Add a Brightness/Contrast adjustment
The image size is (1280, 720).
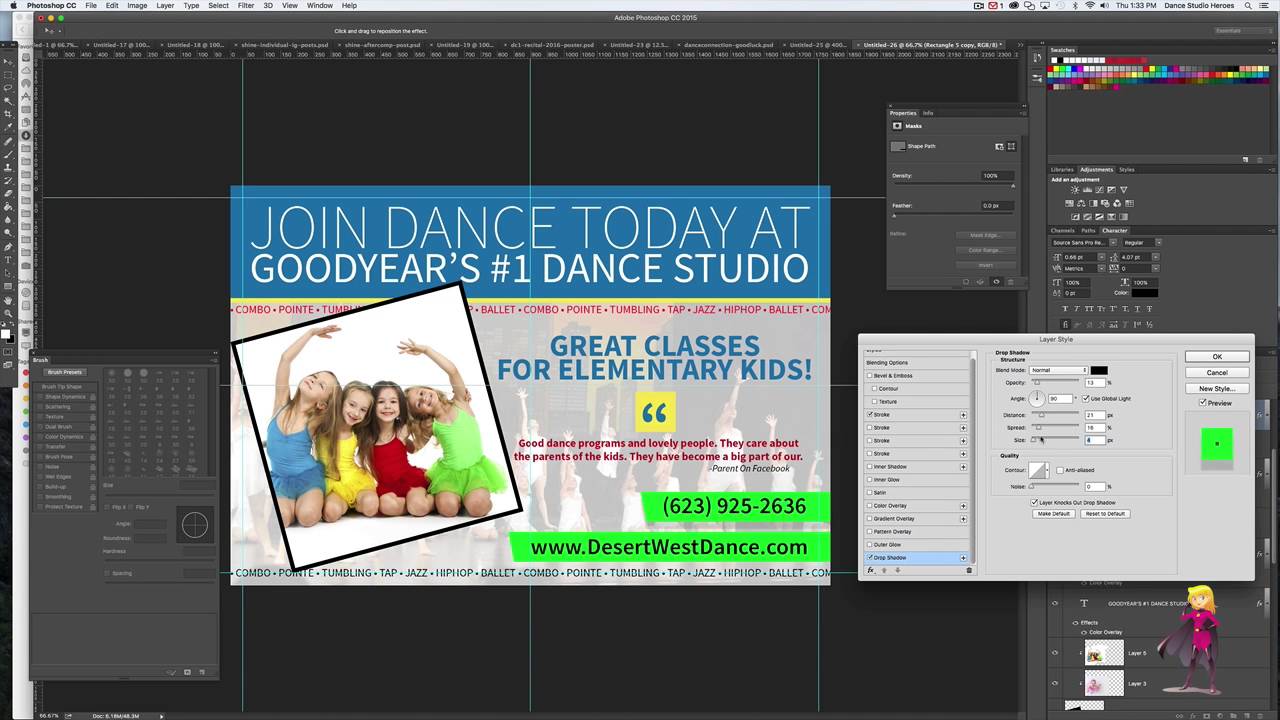coord(1075,190)
